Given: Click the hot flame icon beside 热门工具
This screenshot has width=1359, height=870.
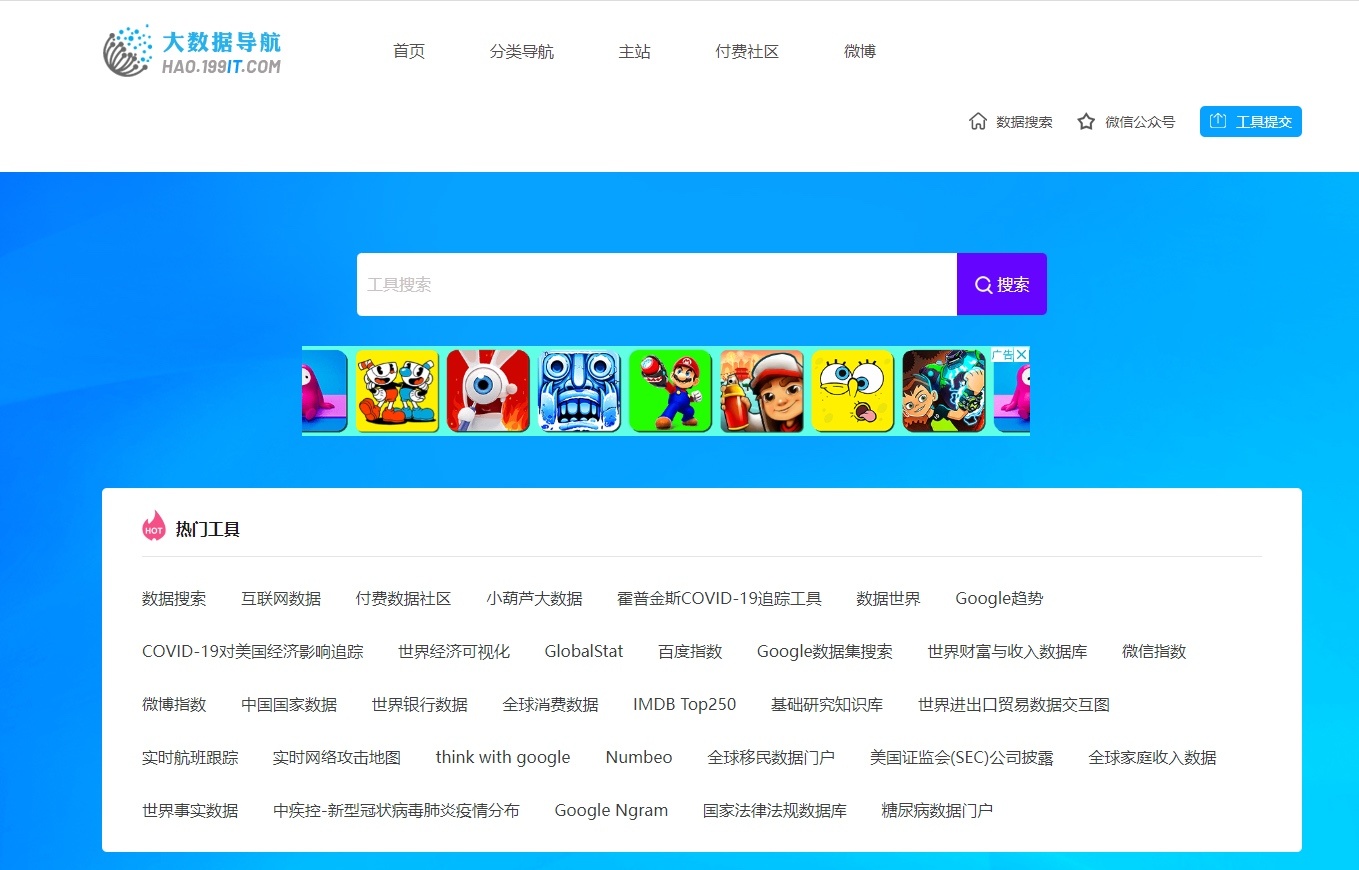Looking at the screenshot, I should pyautogui.click(x=154, y=526).
